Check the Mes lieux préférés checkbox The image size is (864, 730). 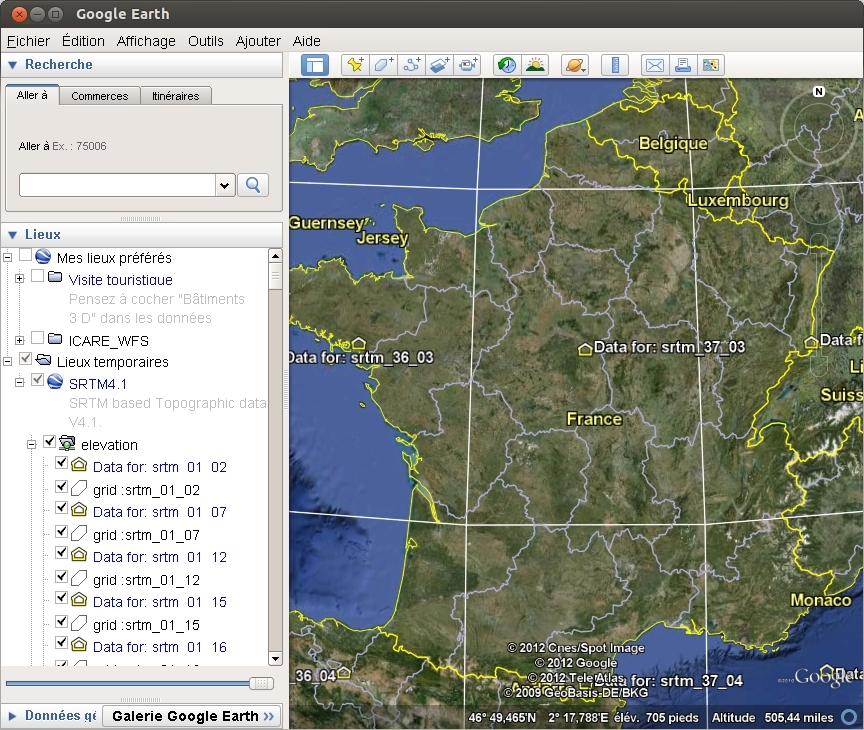pos(25,255)
